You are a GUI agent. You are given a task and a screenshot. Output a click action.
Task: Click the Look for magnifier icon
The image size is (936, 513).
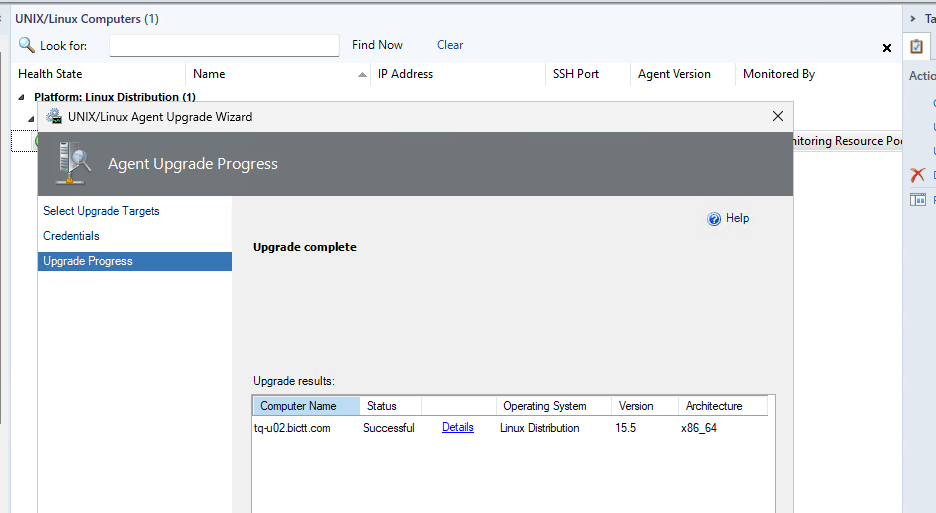pos(27,45)
